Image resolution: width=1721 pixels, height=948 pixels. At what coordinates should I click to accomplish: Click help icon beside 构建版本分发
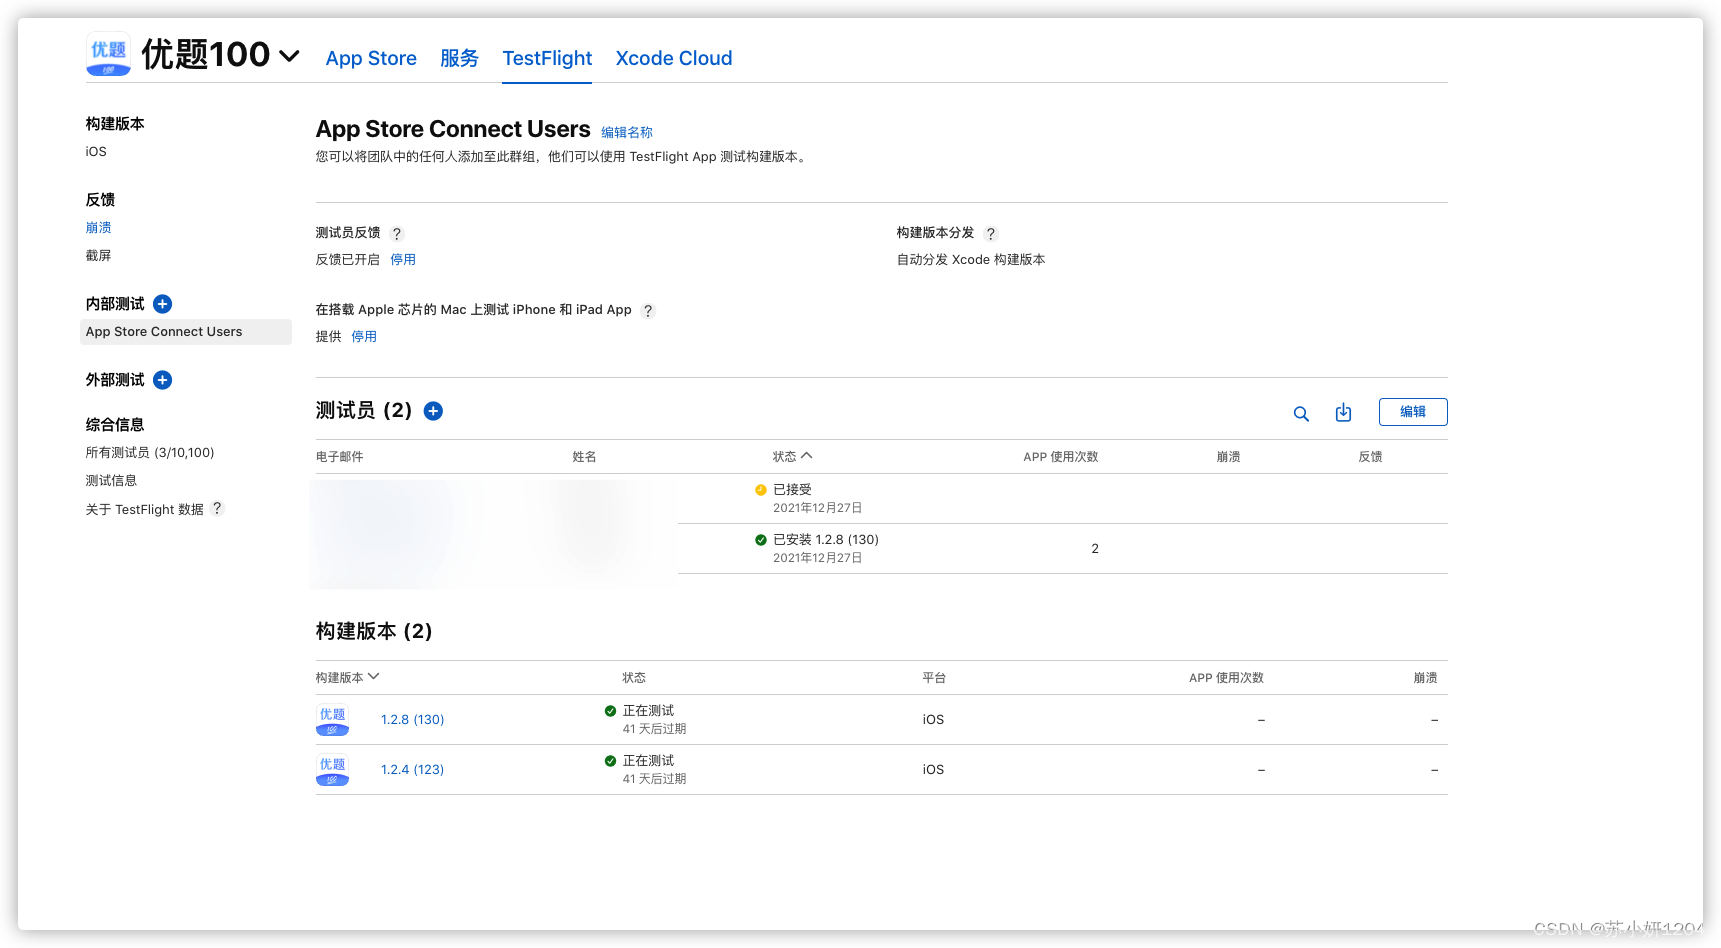(x=991, y=233)
